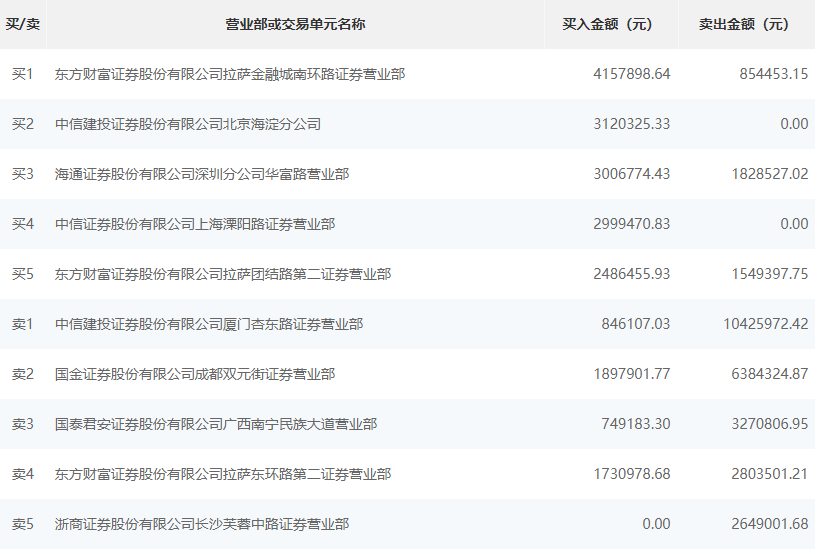Click sell amount 6384324.87
Image resolution: width=815 pixels, height=549 pixels.
coord(770,374)
